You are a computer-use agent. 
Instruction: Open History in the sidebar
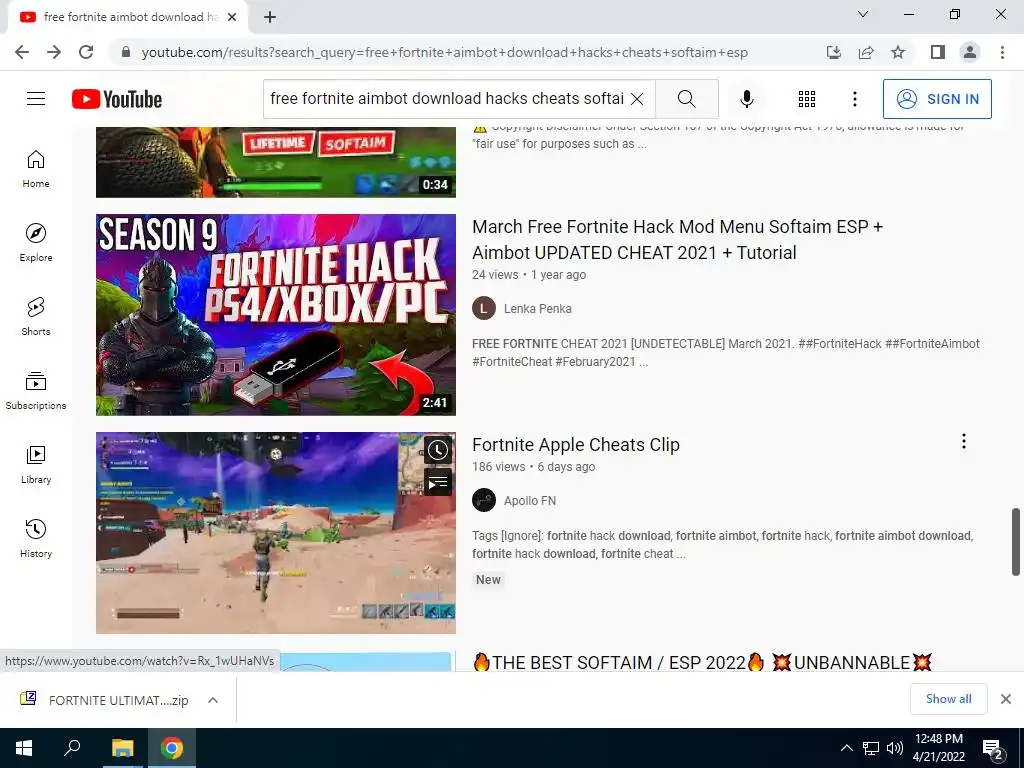(36, 538)
